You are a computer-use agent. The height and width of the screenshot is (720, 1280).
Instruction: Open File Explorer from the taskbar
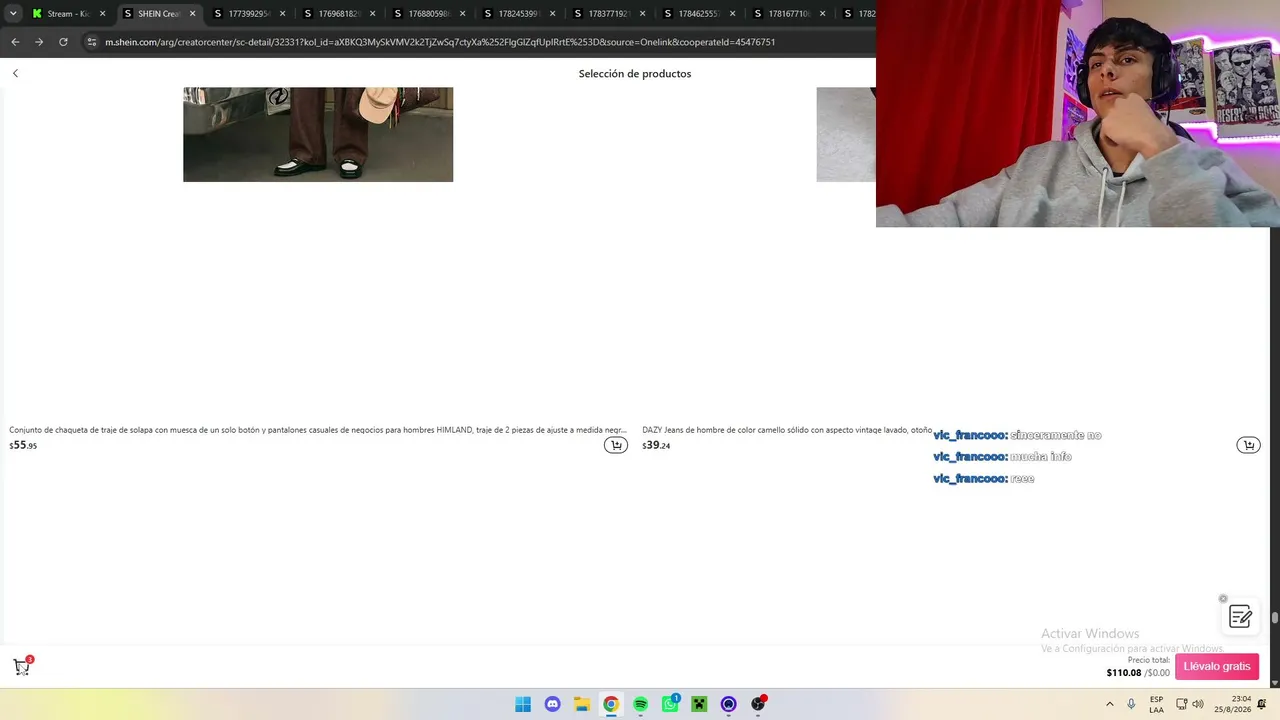click(x=582, y=704)
